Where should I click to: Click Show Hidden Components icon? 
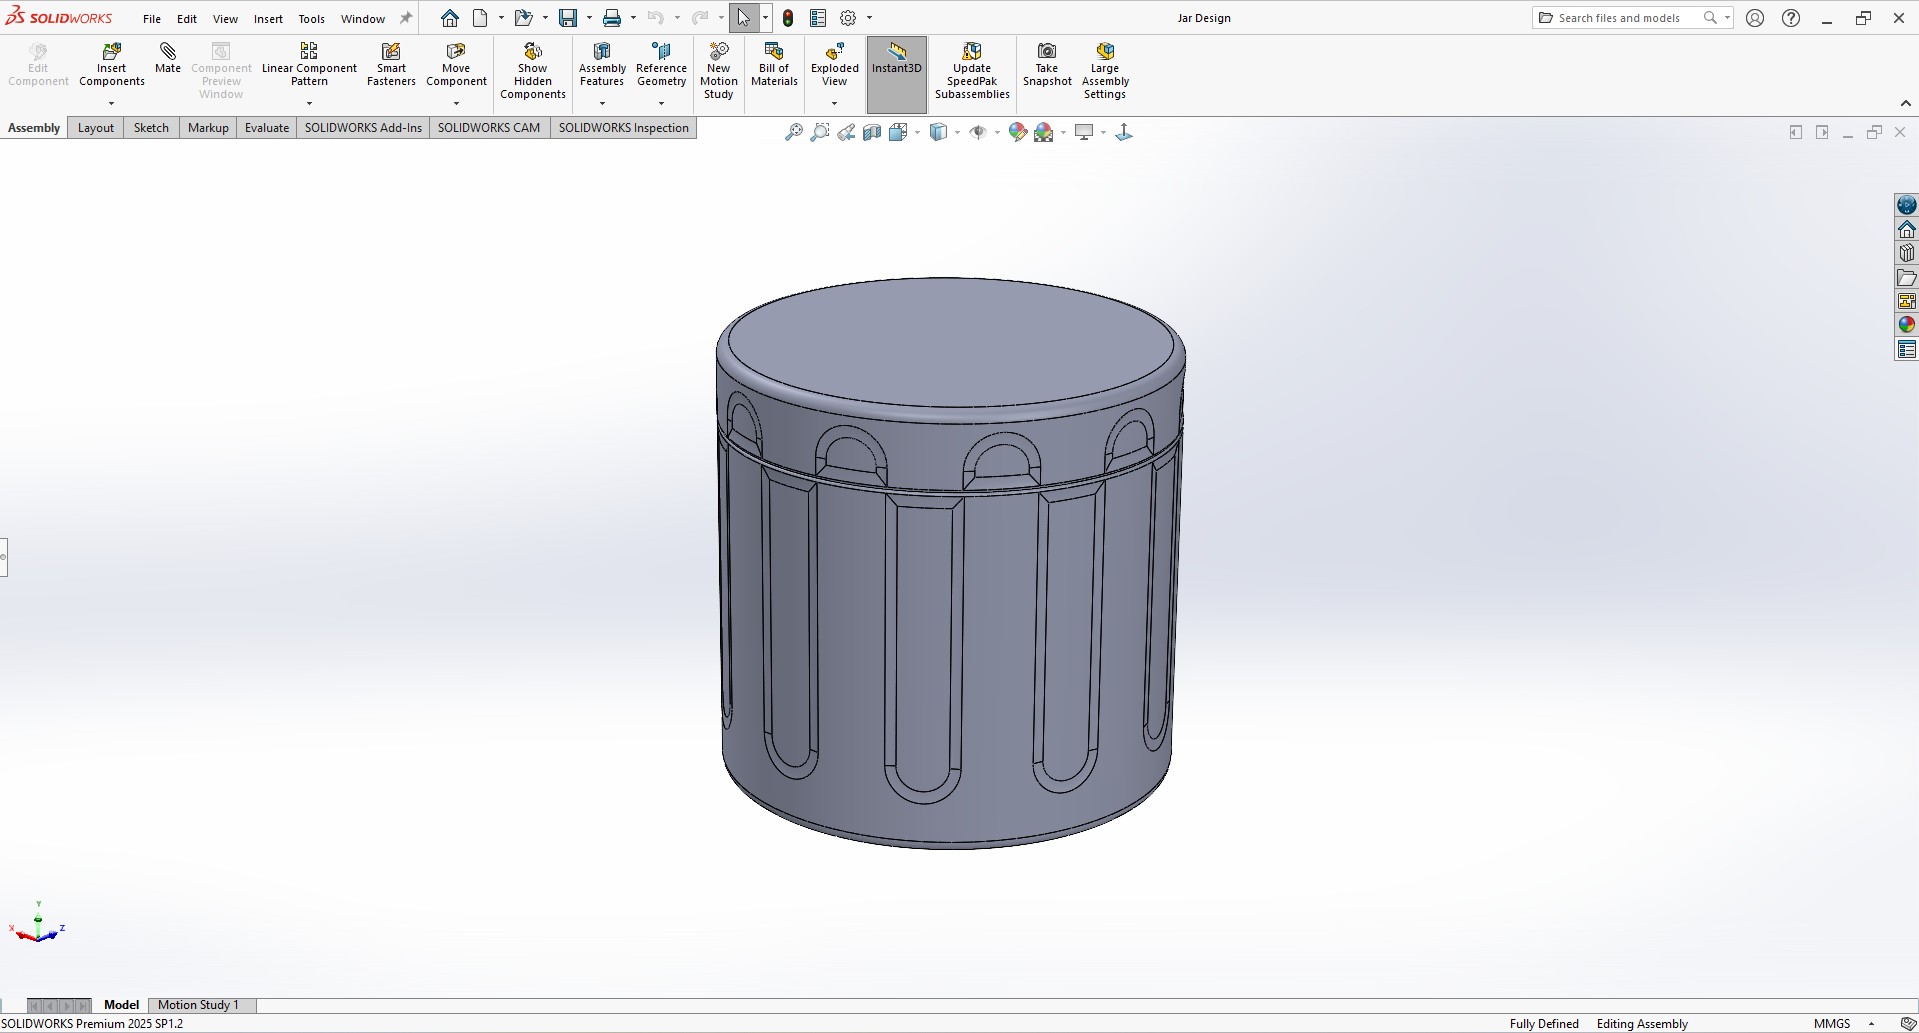(533, 52)
